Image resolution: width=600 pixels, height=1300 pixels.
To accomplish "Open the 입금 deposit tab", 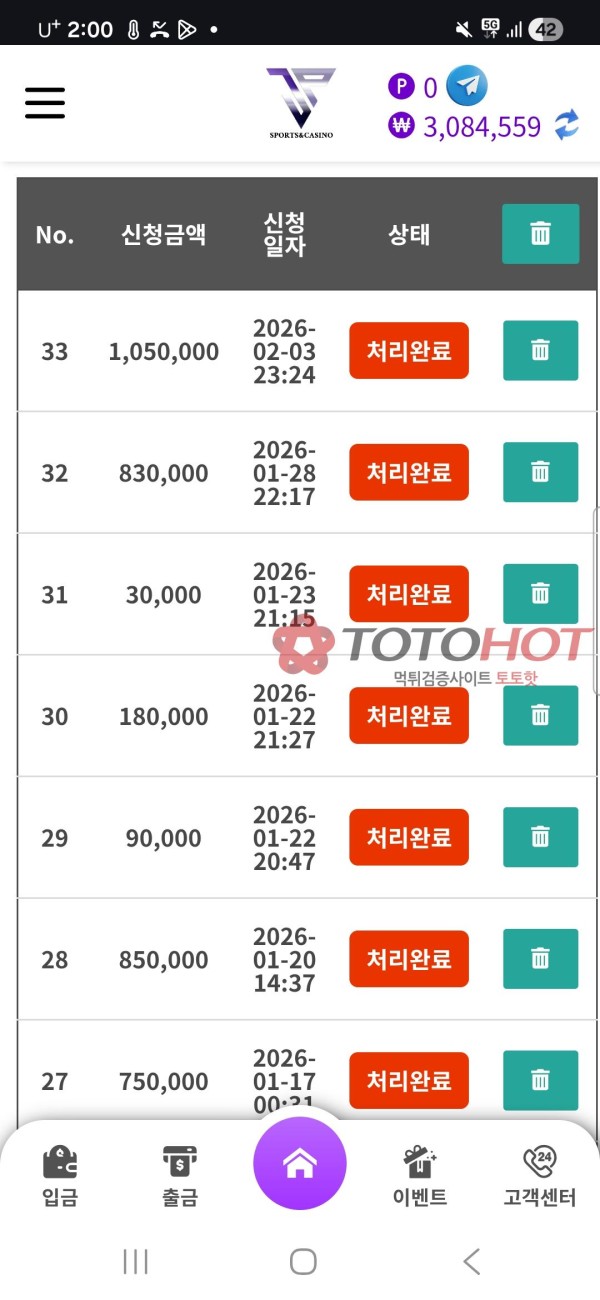I will 60,1176.
